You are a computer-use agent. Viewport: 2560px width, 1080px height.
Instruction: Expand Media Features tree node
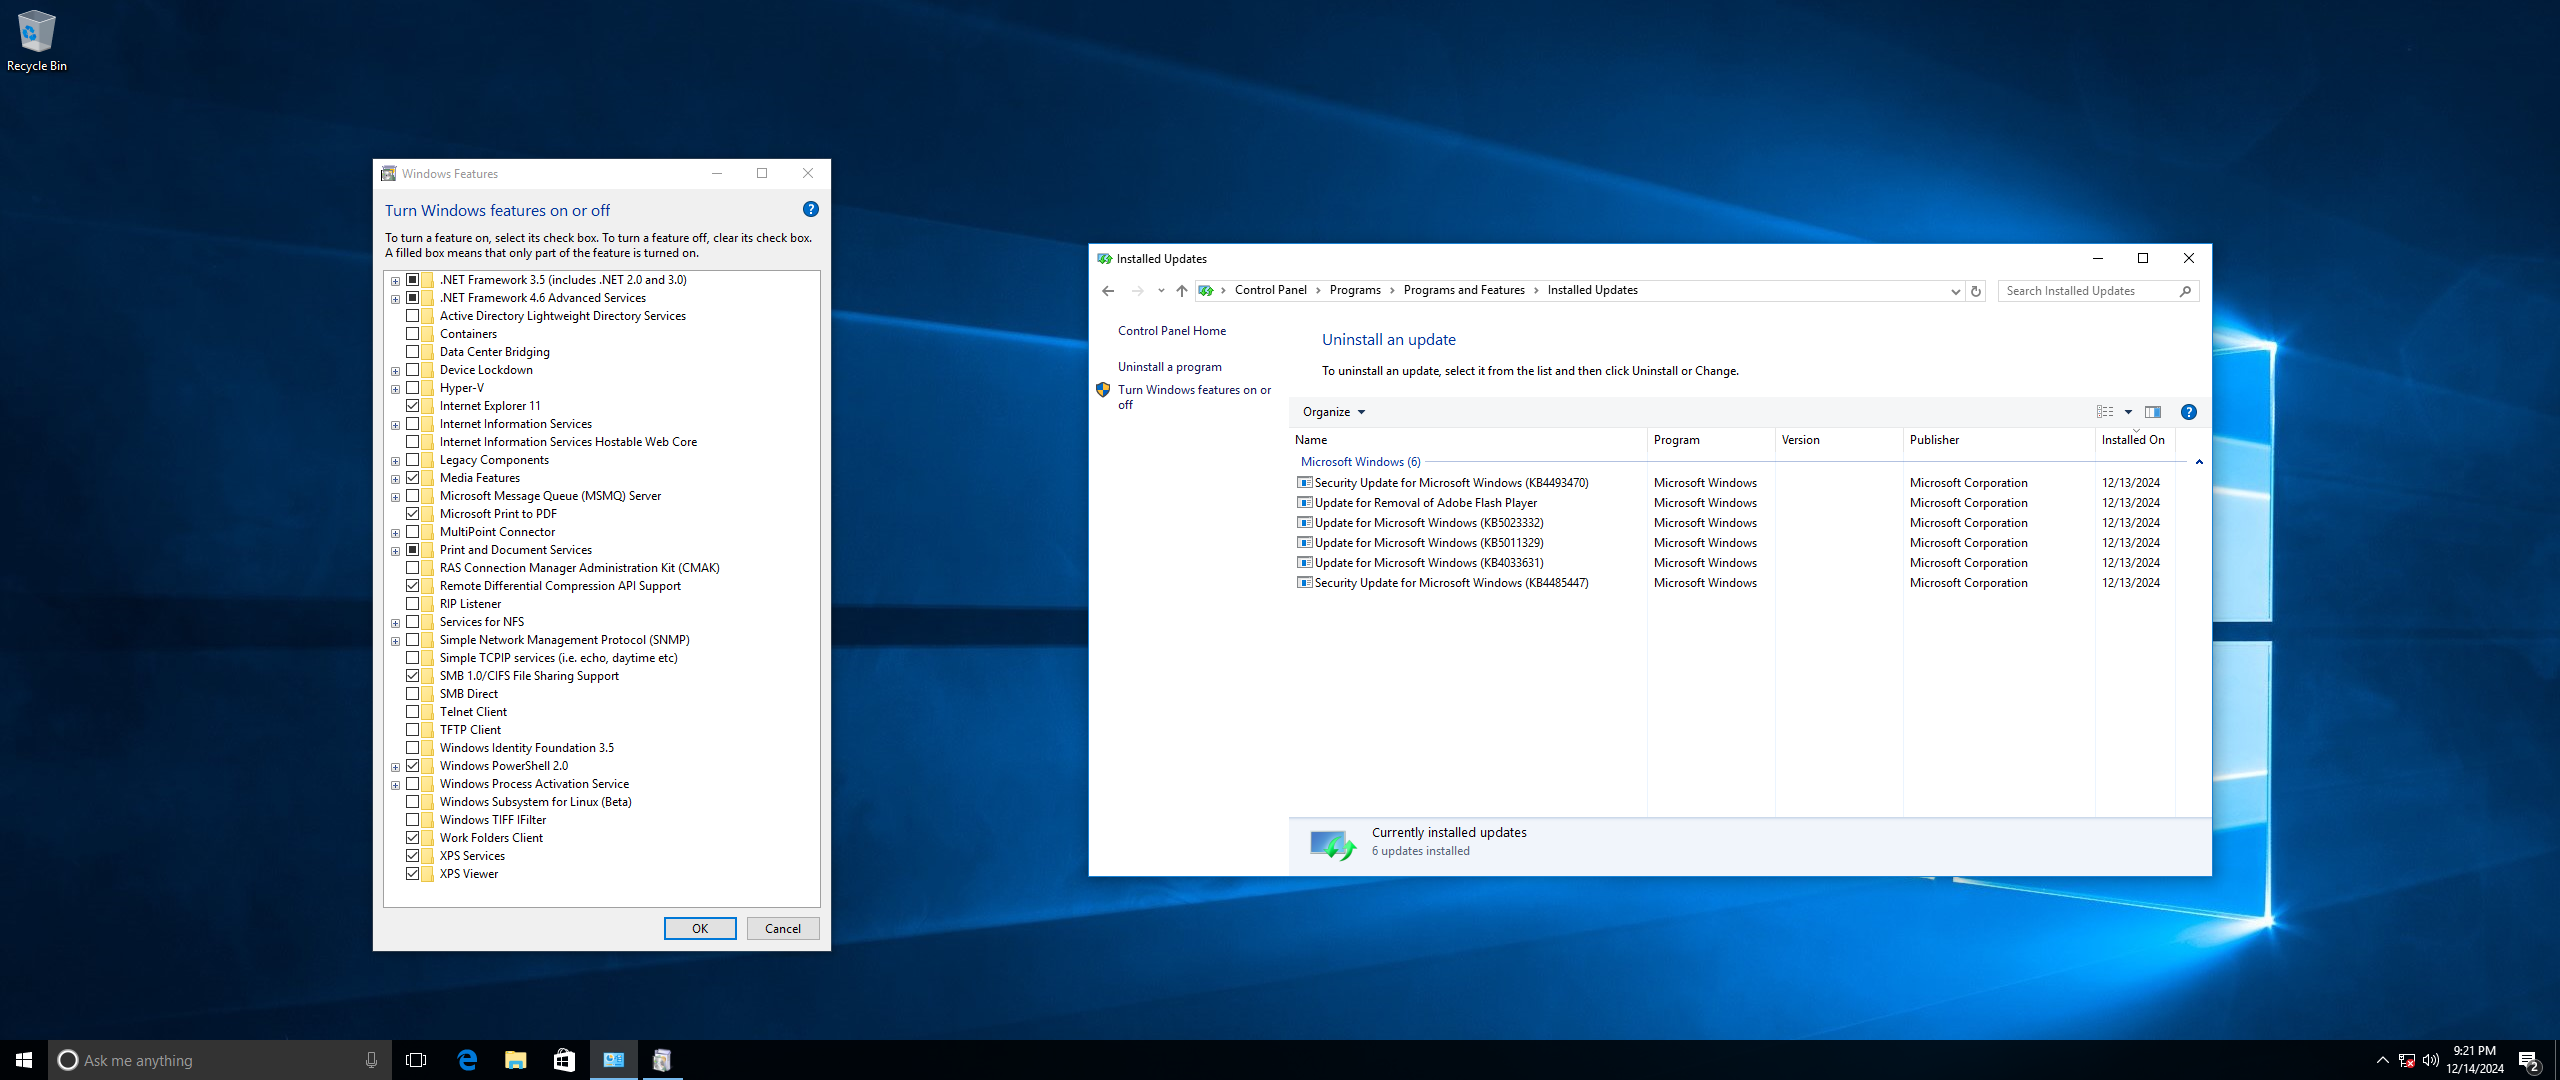click(x=395, y=479)
